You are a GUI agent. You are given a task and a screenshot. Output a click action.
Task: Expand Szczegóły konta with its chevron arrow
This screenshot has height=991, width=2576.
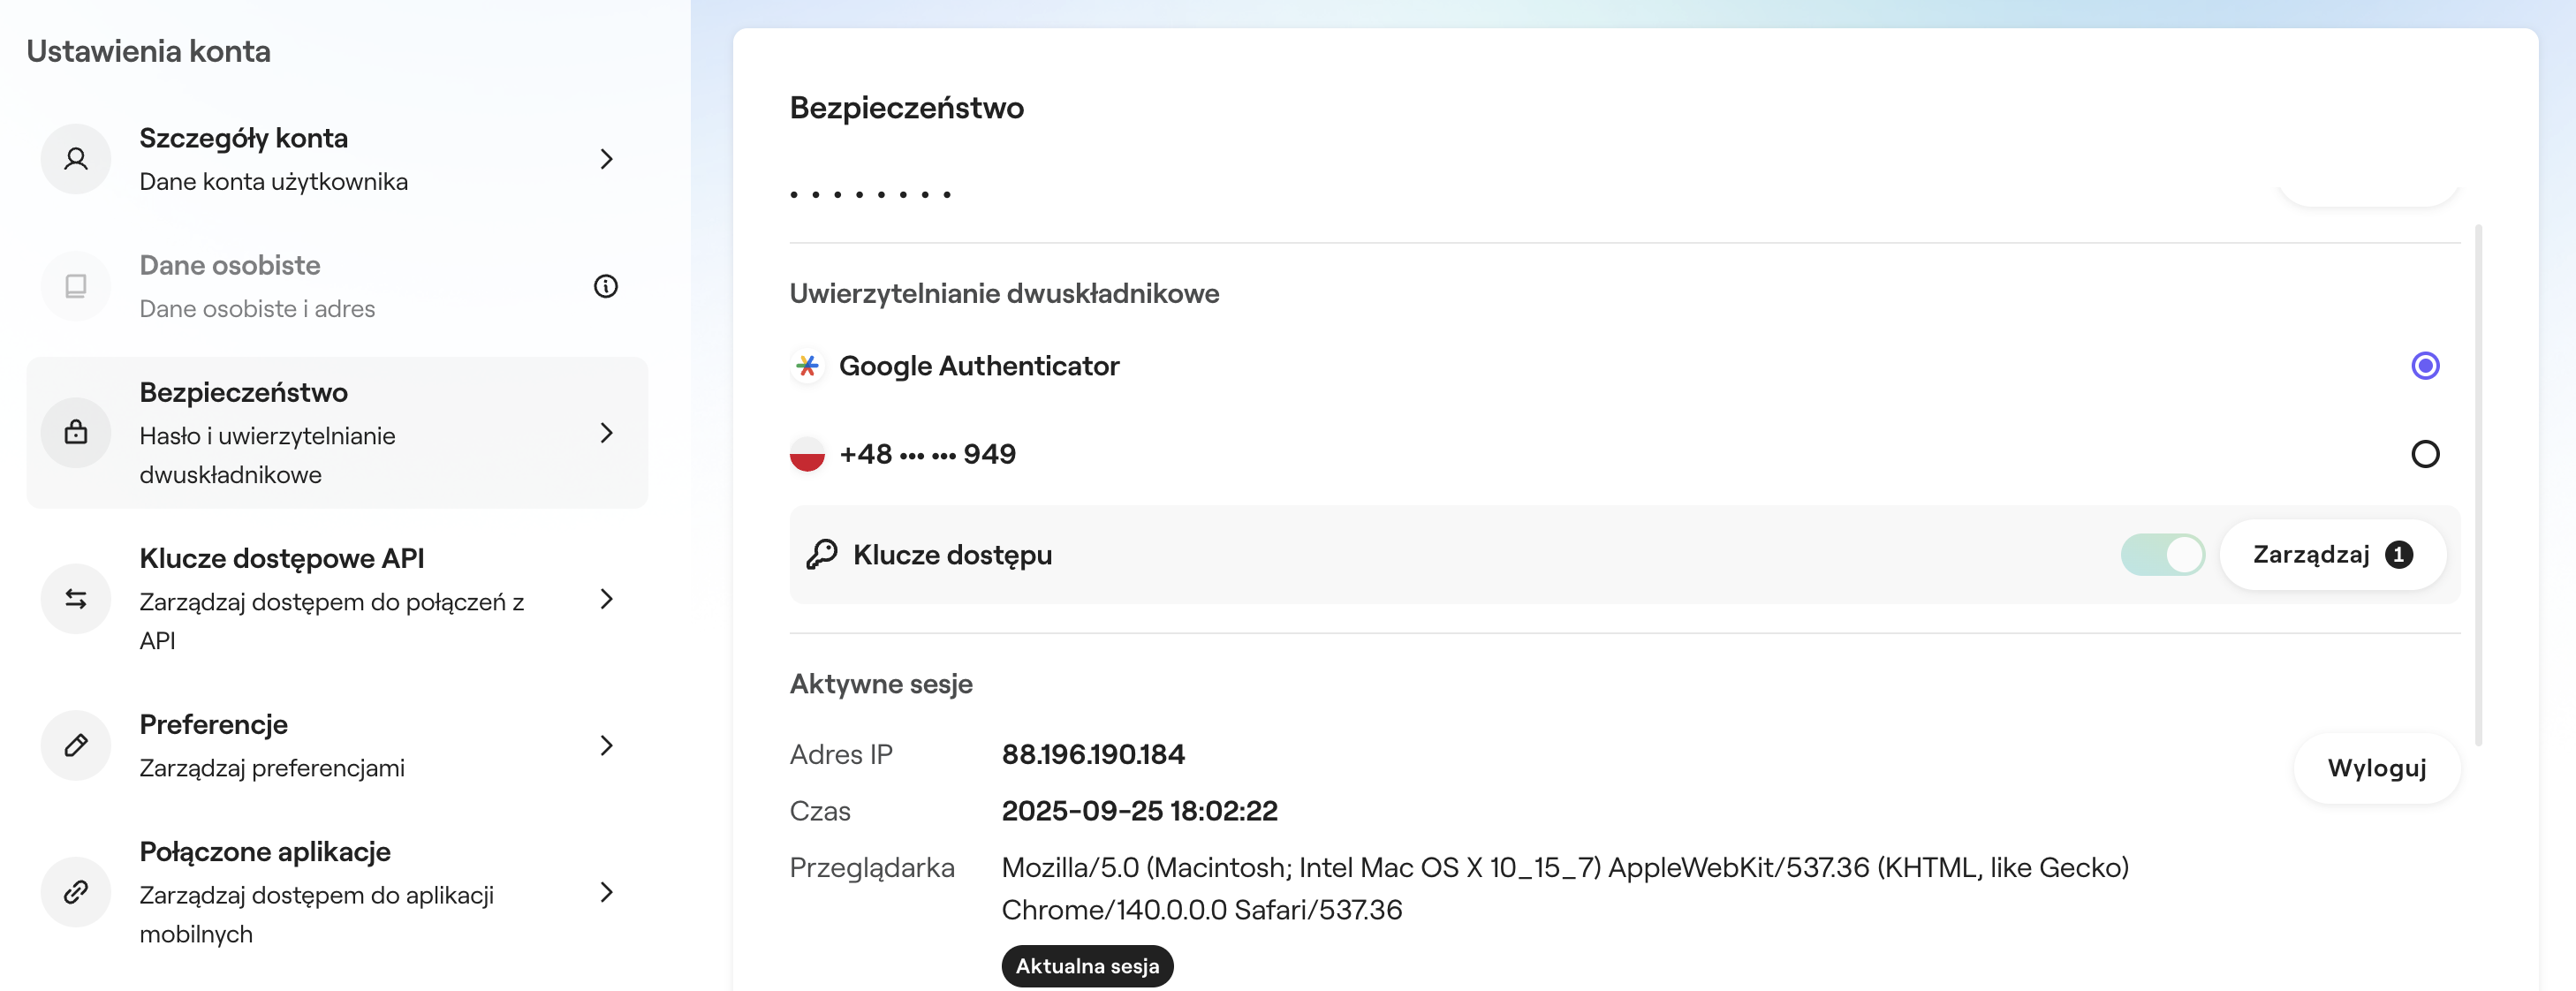[606, 159]
